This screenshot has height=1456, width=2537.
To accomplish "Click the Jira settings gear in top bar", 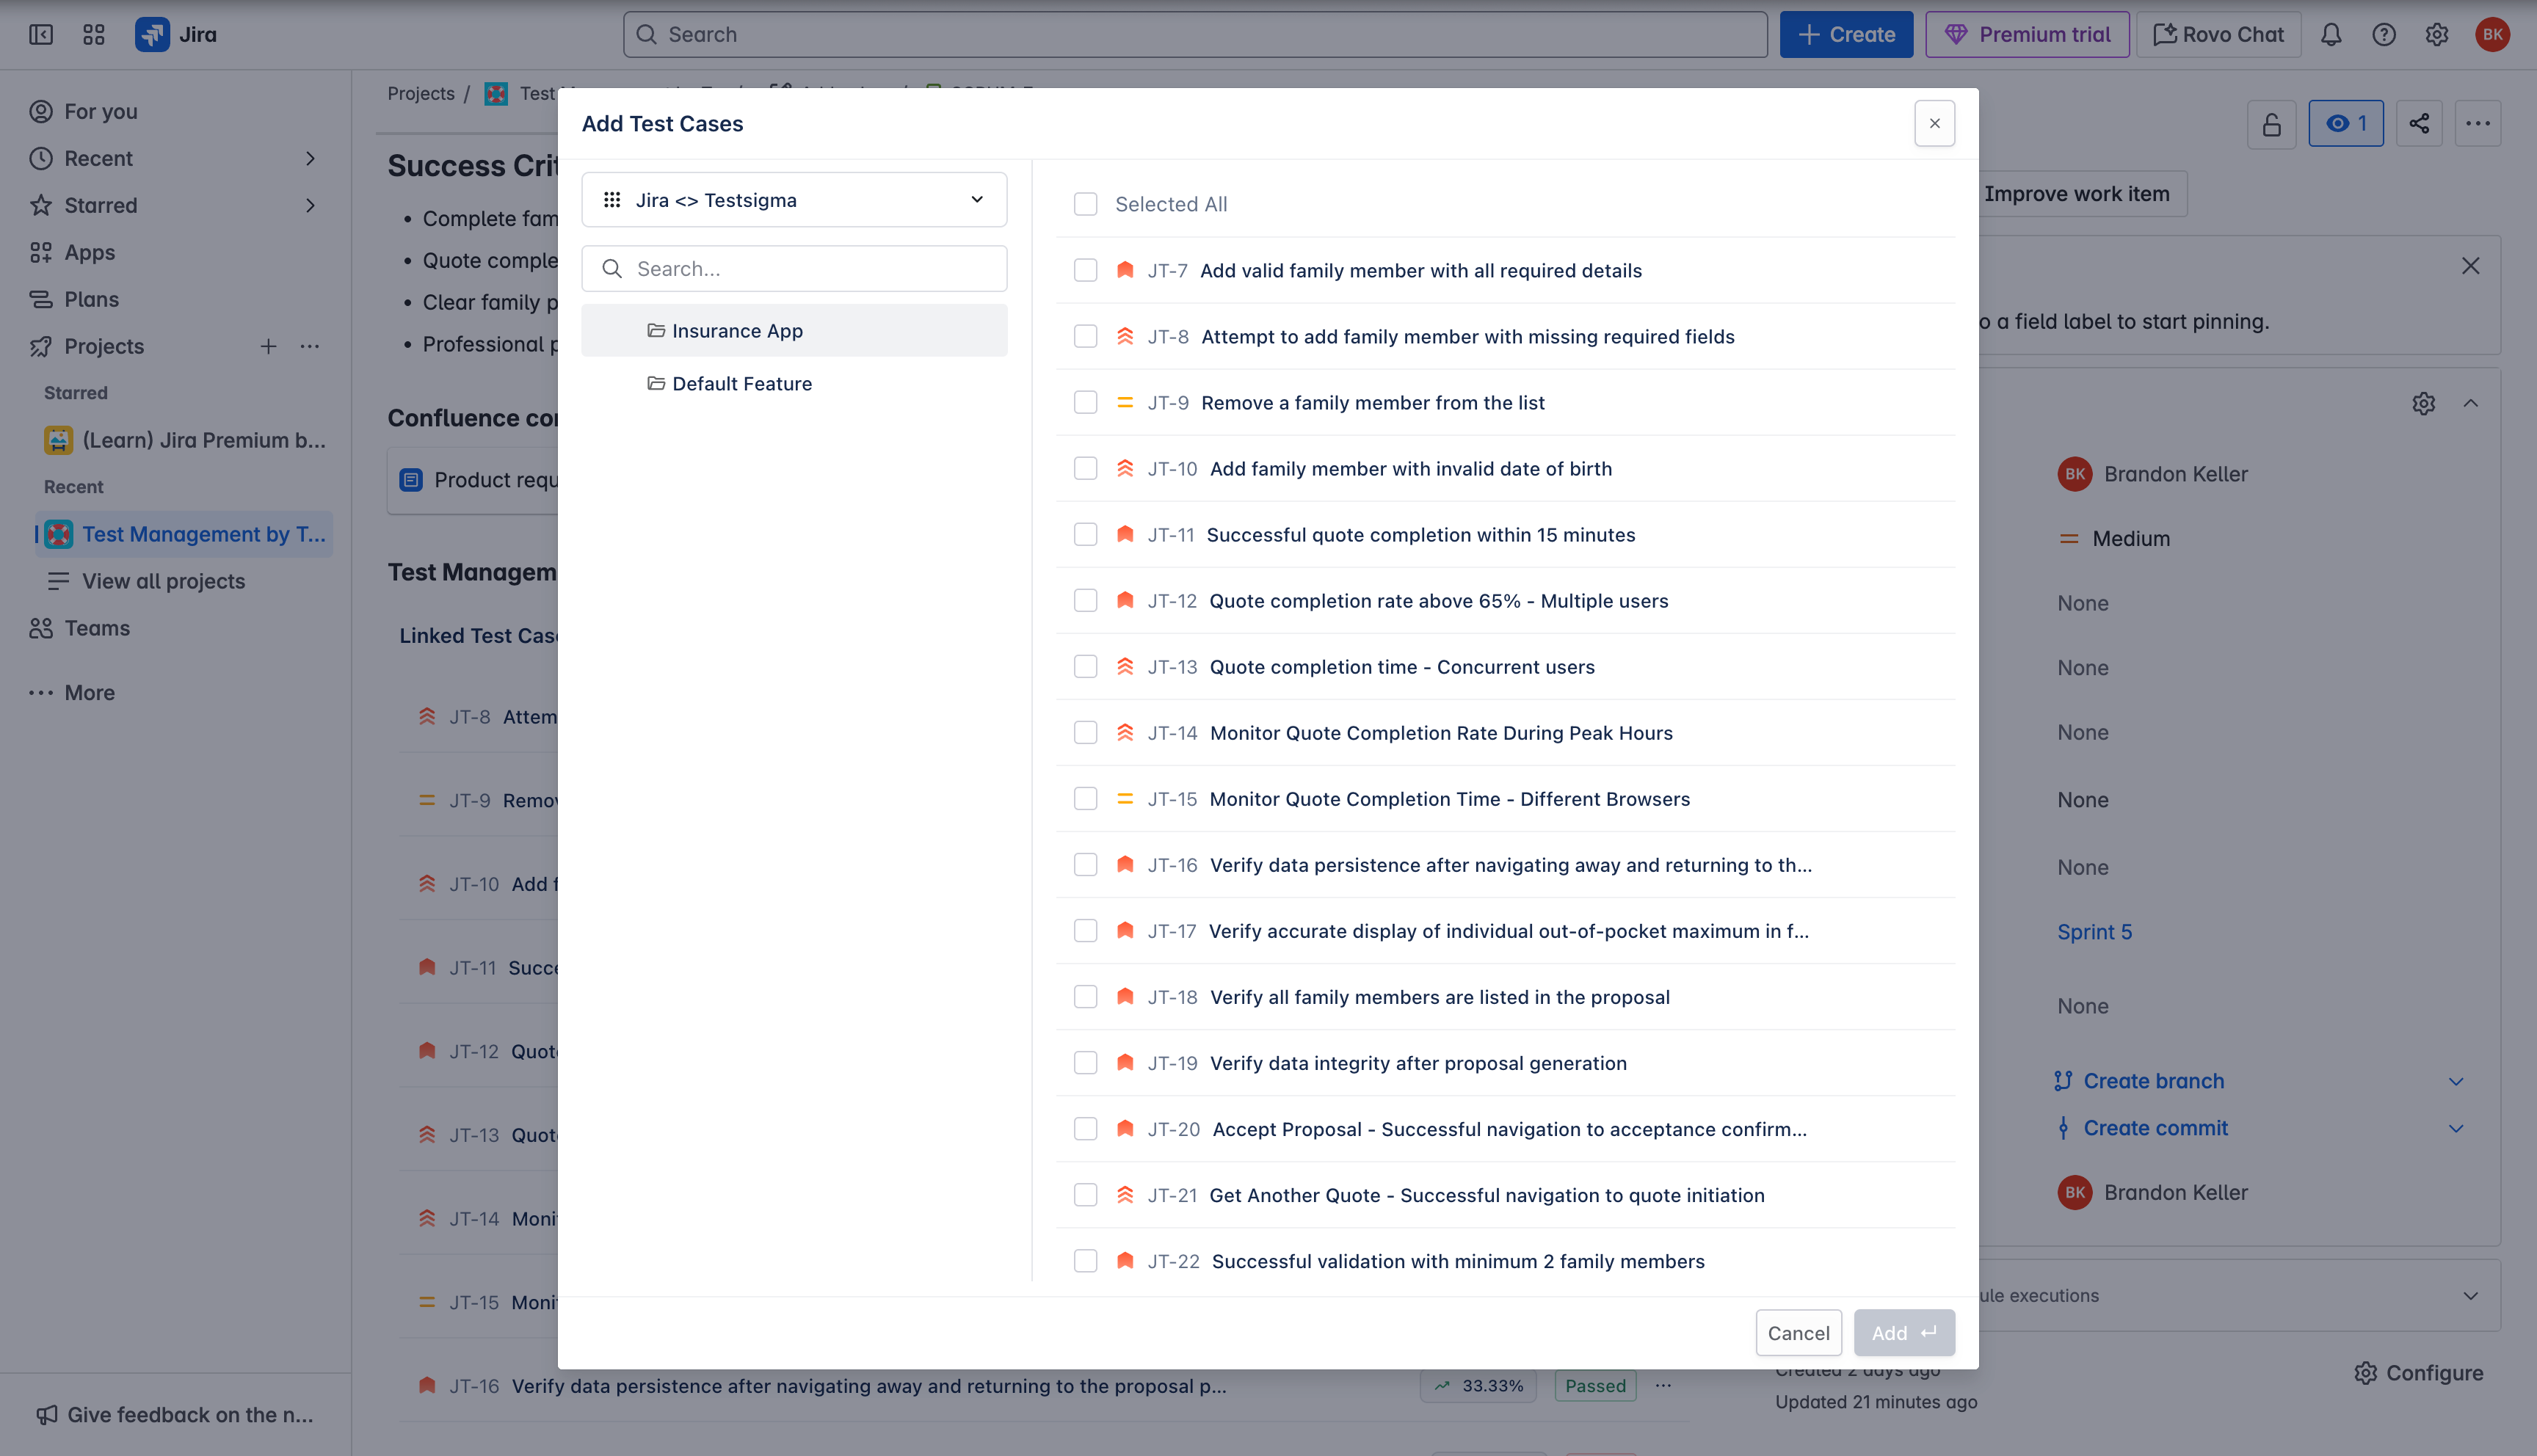I will [2436, 33].
